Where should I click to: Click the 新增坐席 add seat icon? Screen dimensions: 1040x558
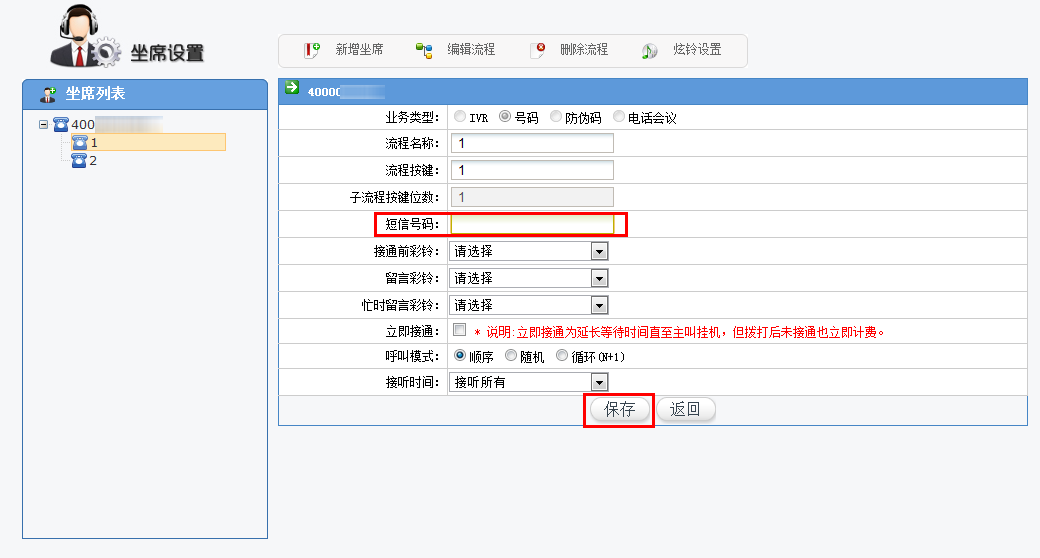[312, 50]
